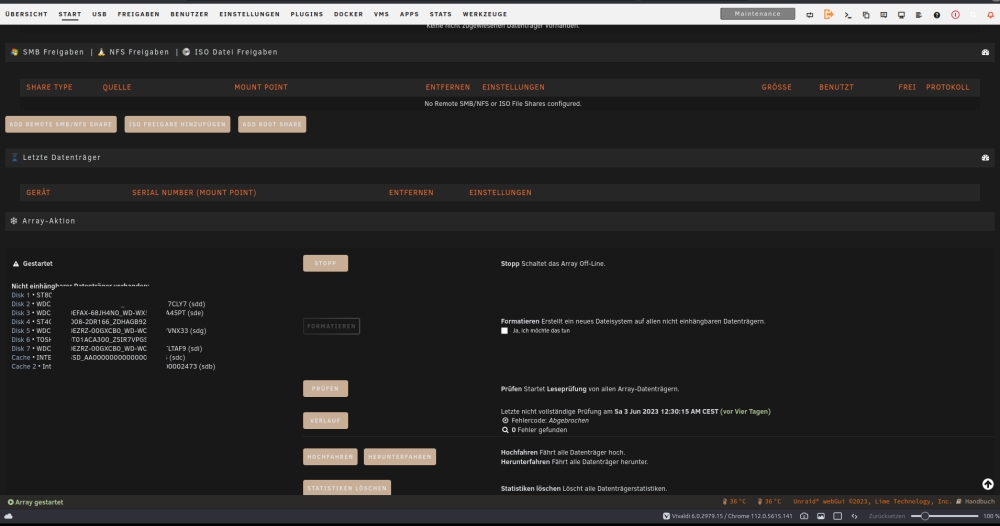Viewport: 1000px width, 526px height.
Task: Go to the Freigaben tab
Action: (138, 14)
